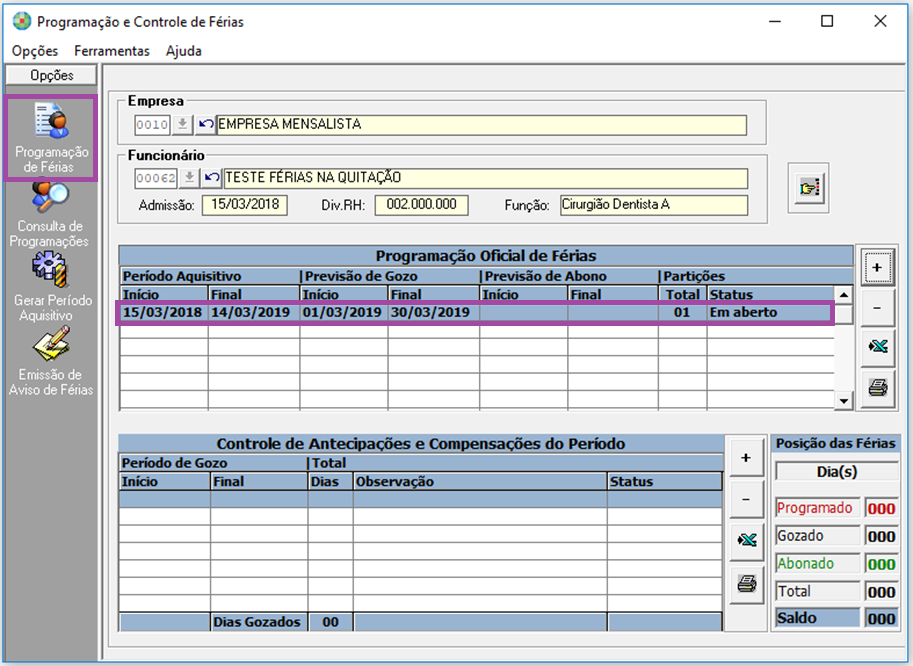Screen dimensions: 913x666
Task: Click the Funcionário lookup arrow button
Action: 189,178
